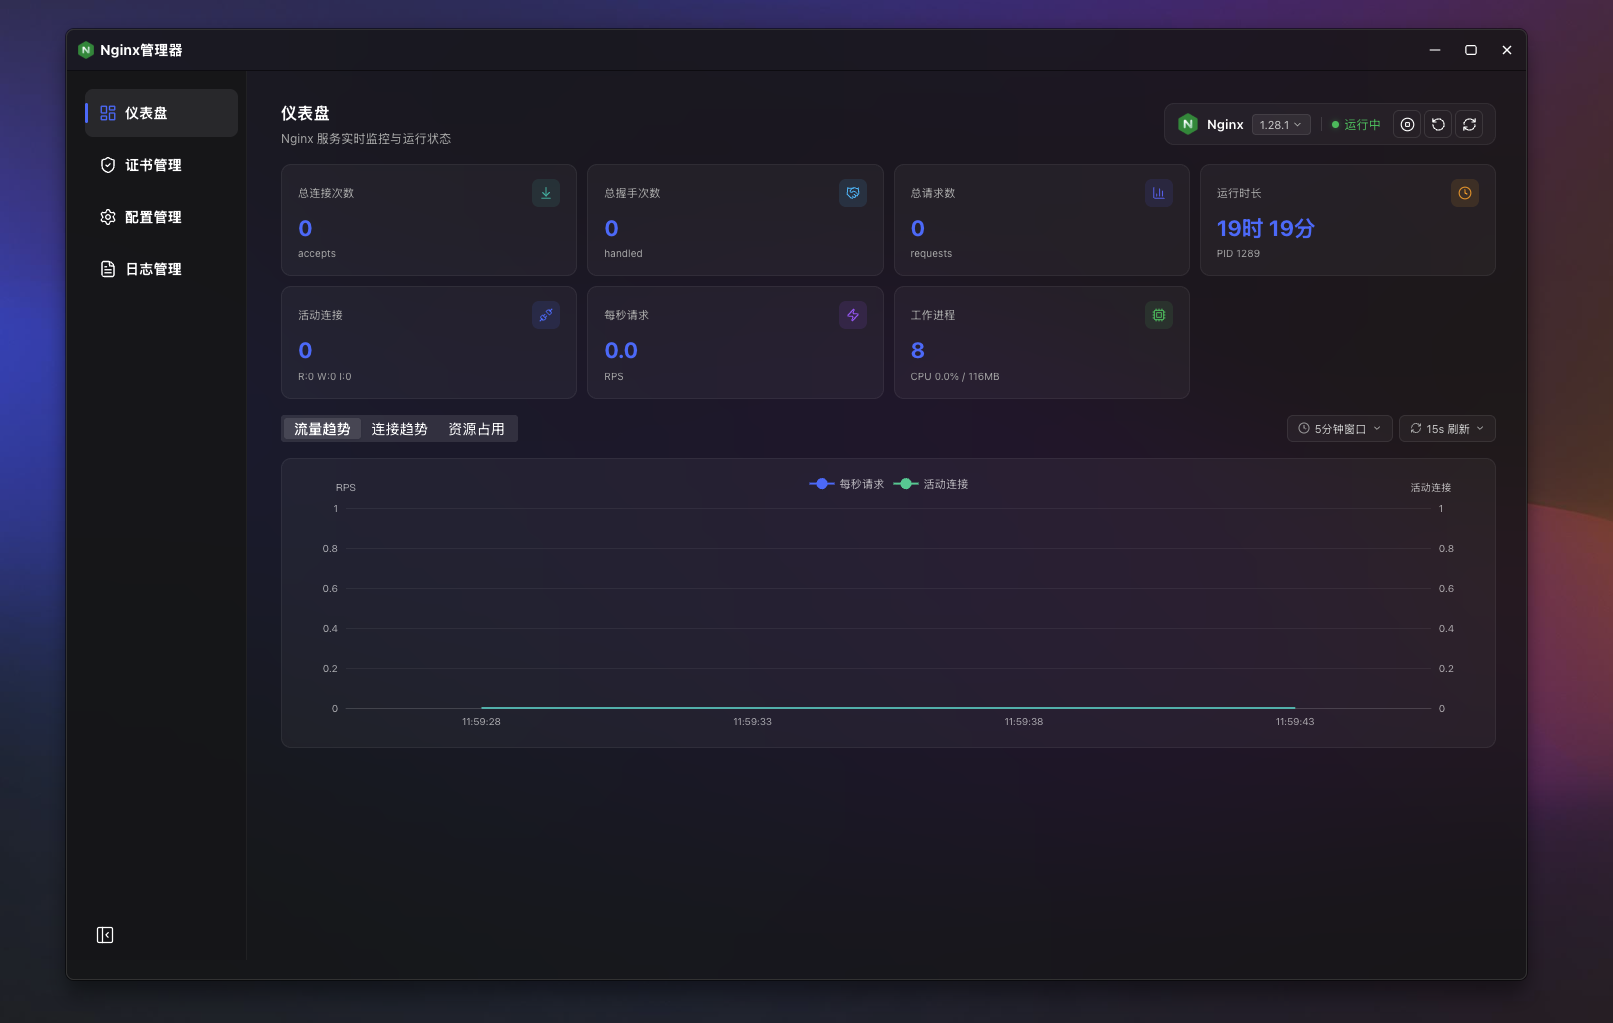Restart Nginx with the counter-clockwise arrow icon
The height and width of the screenshot is (1023, 1613).
click(1438, 125)
